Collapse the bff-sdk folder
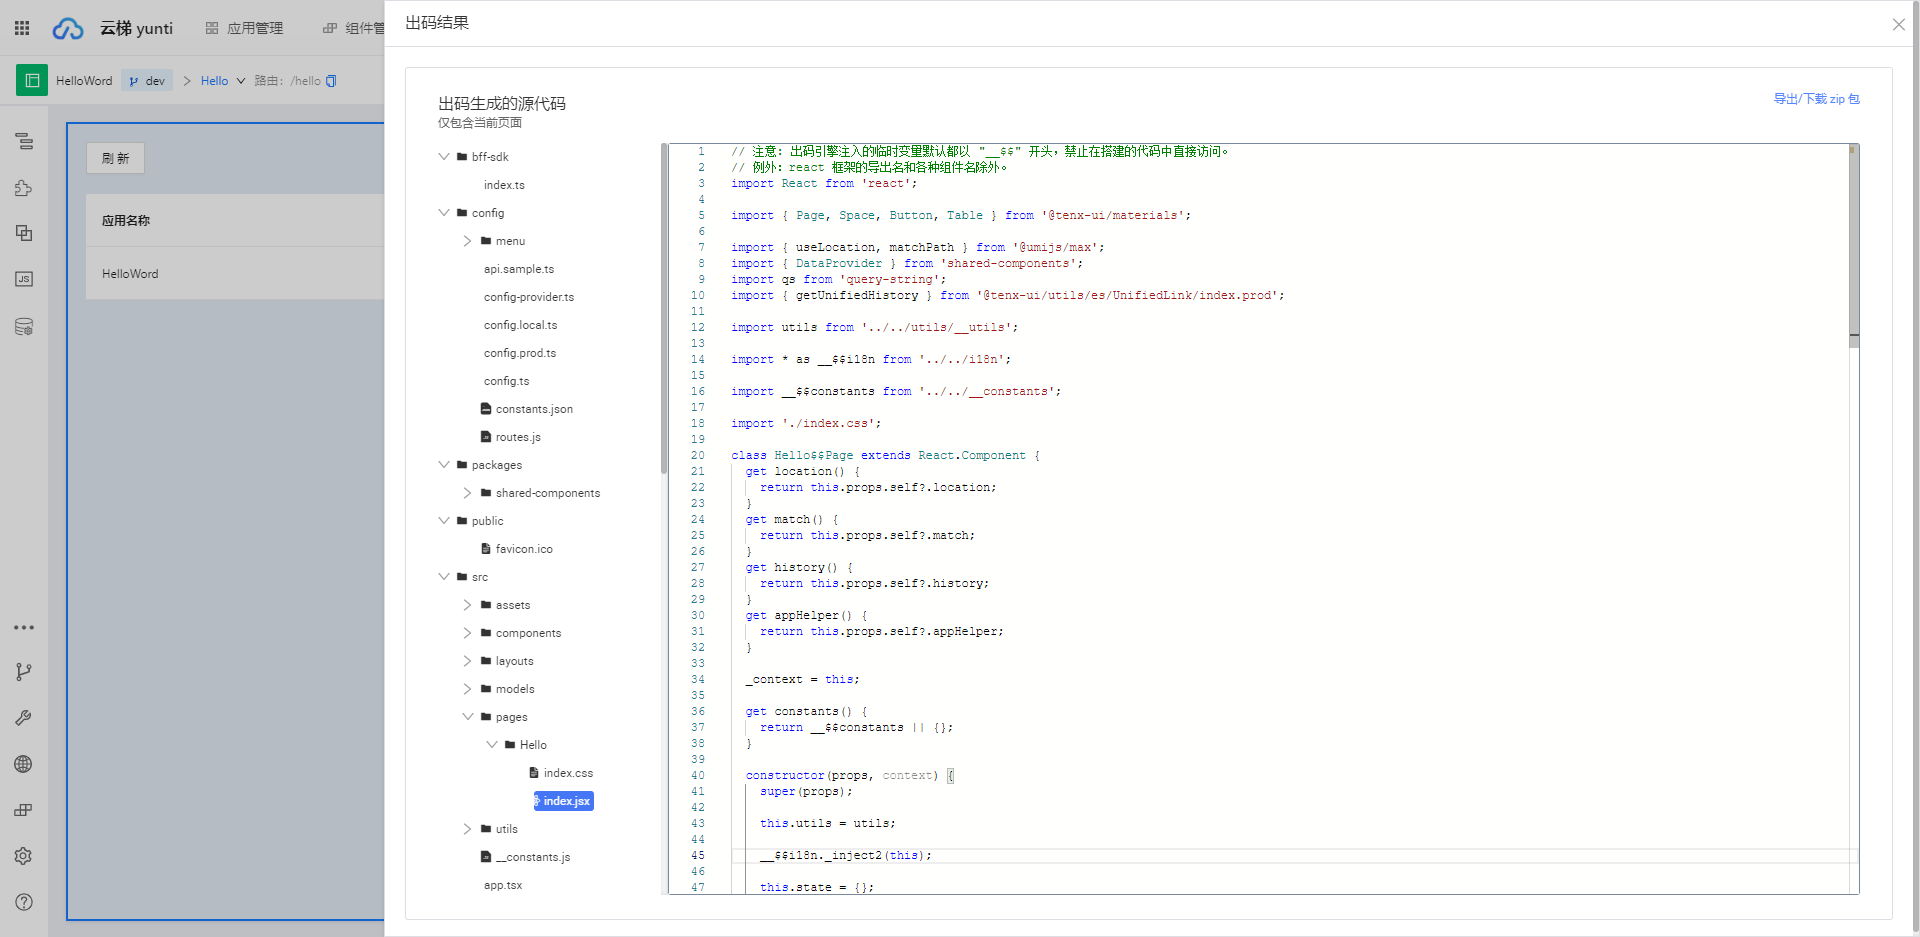The image size is (1920, 937). (x=444, y=156)
